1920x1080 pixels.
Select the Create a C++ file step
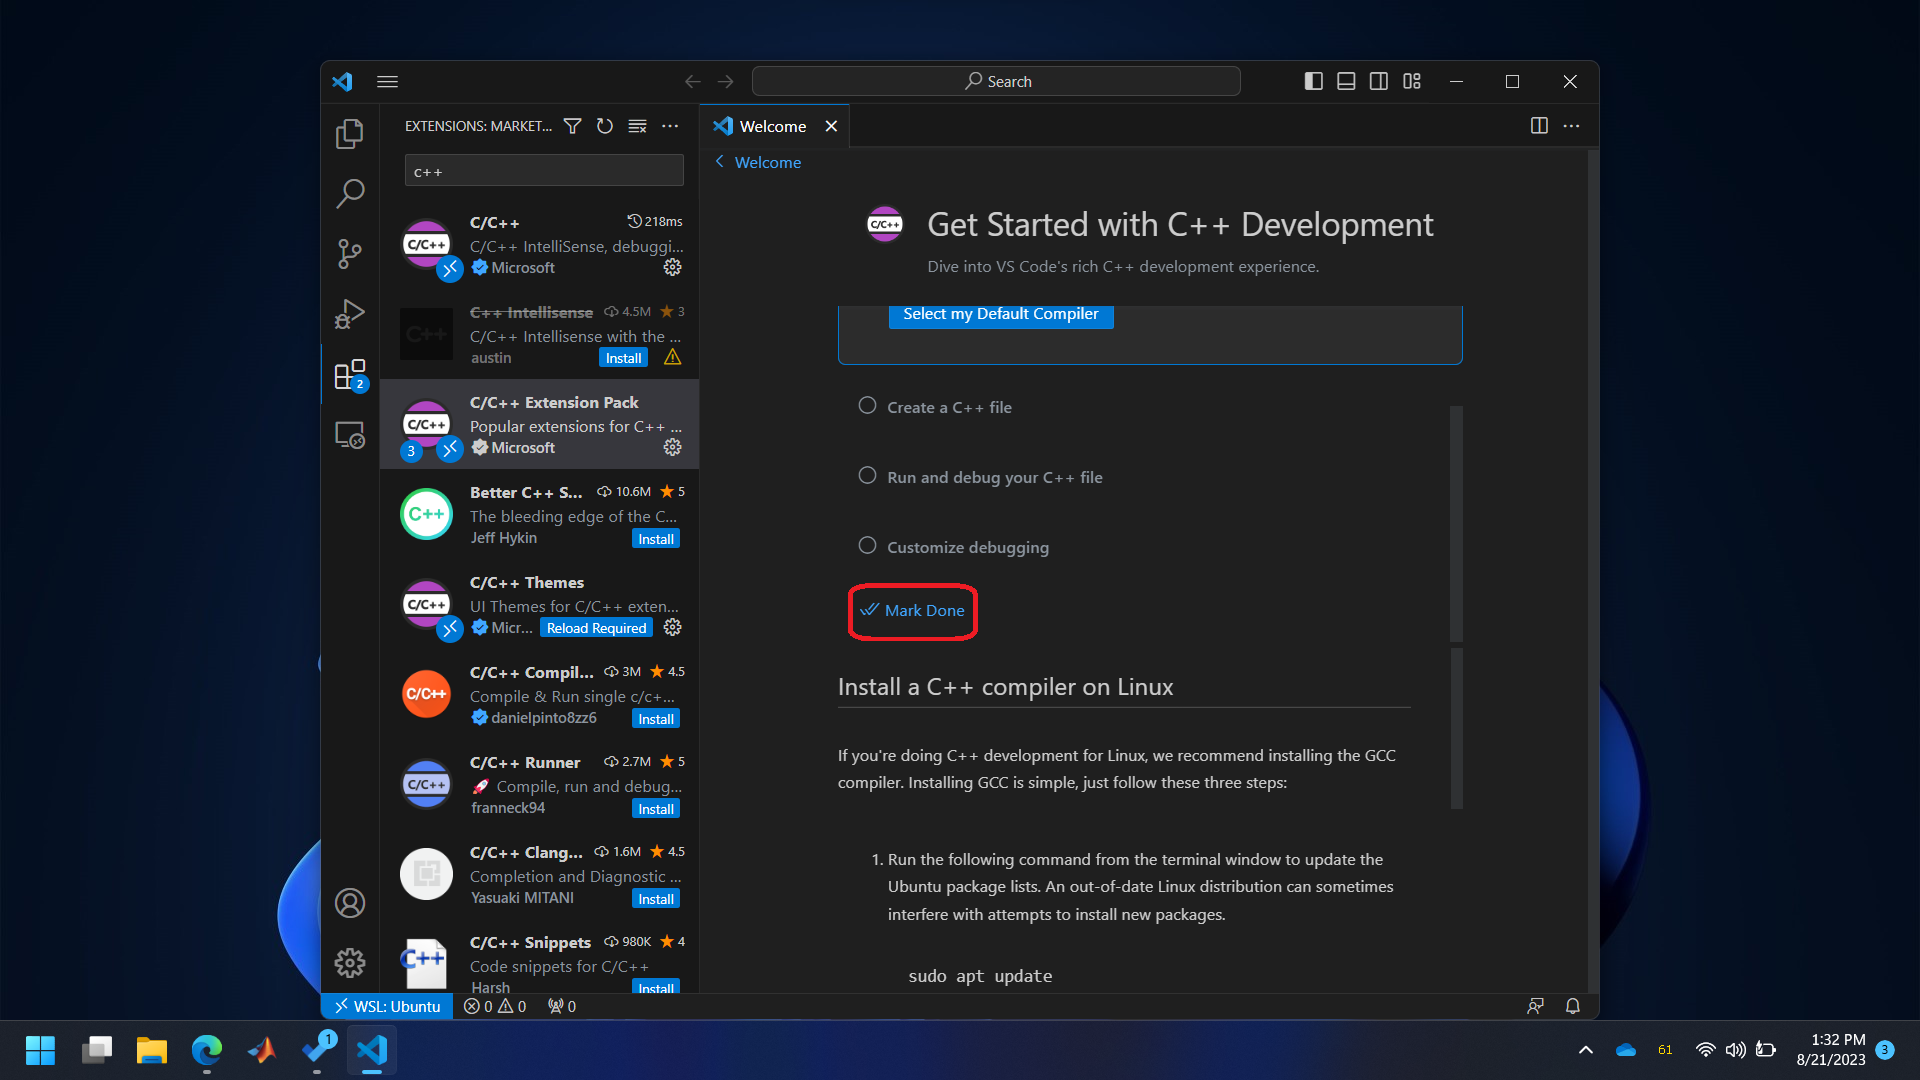coord(949,407)
